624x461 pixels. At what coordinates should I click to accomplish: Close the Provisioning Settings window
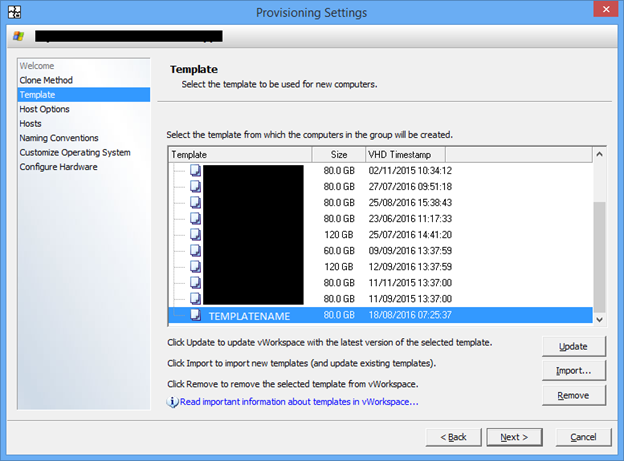[x=606, y=9]
